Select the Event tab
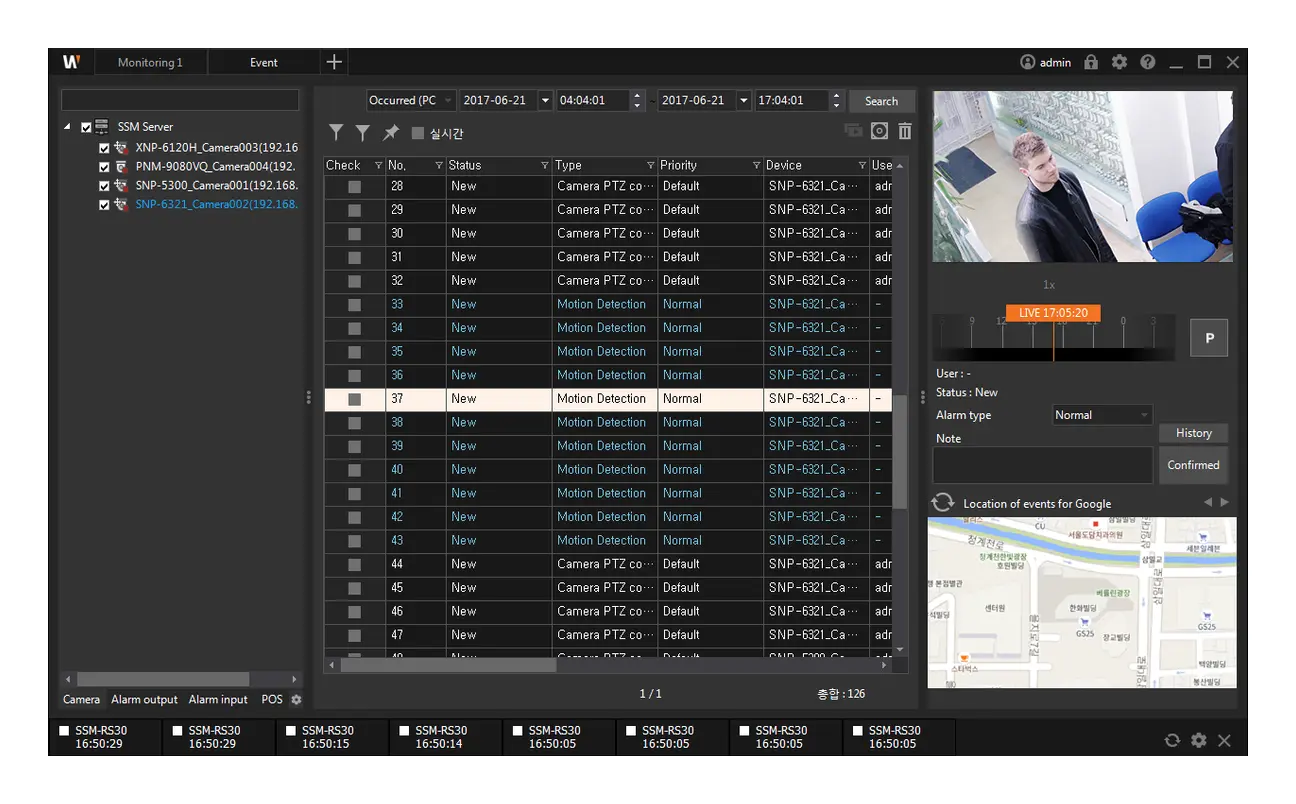 coord(264,63)
